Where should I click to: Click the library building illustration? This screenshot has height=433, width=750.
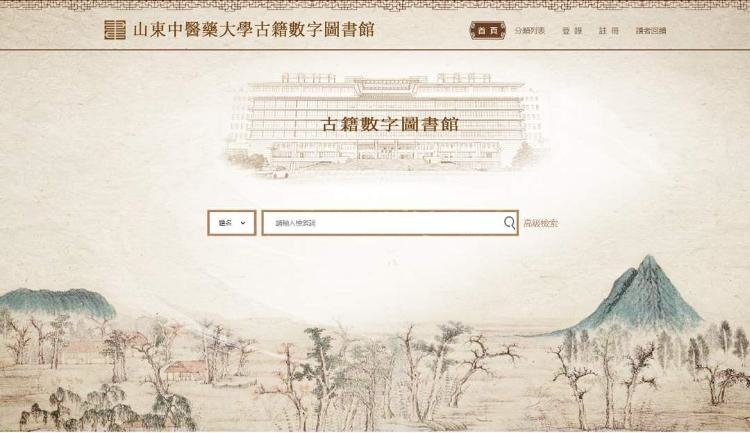pyautogui.click(x=386, y=125)
